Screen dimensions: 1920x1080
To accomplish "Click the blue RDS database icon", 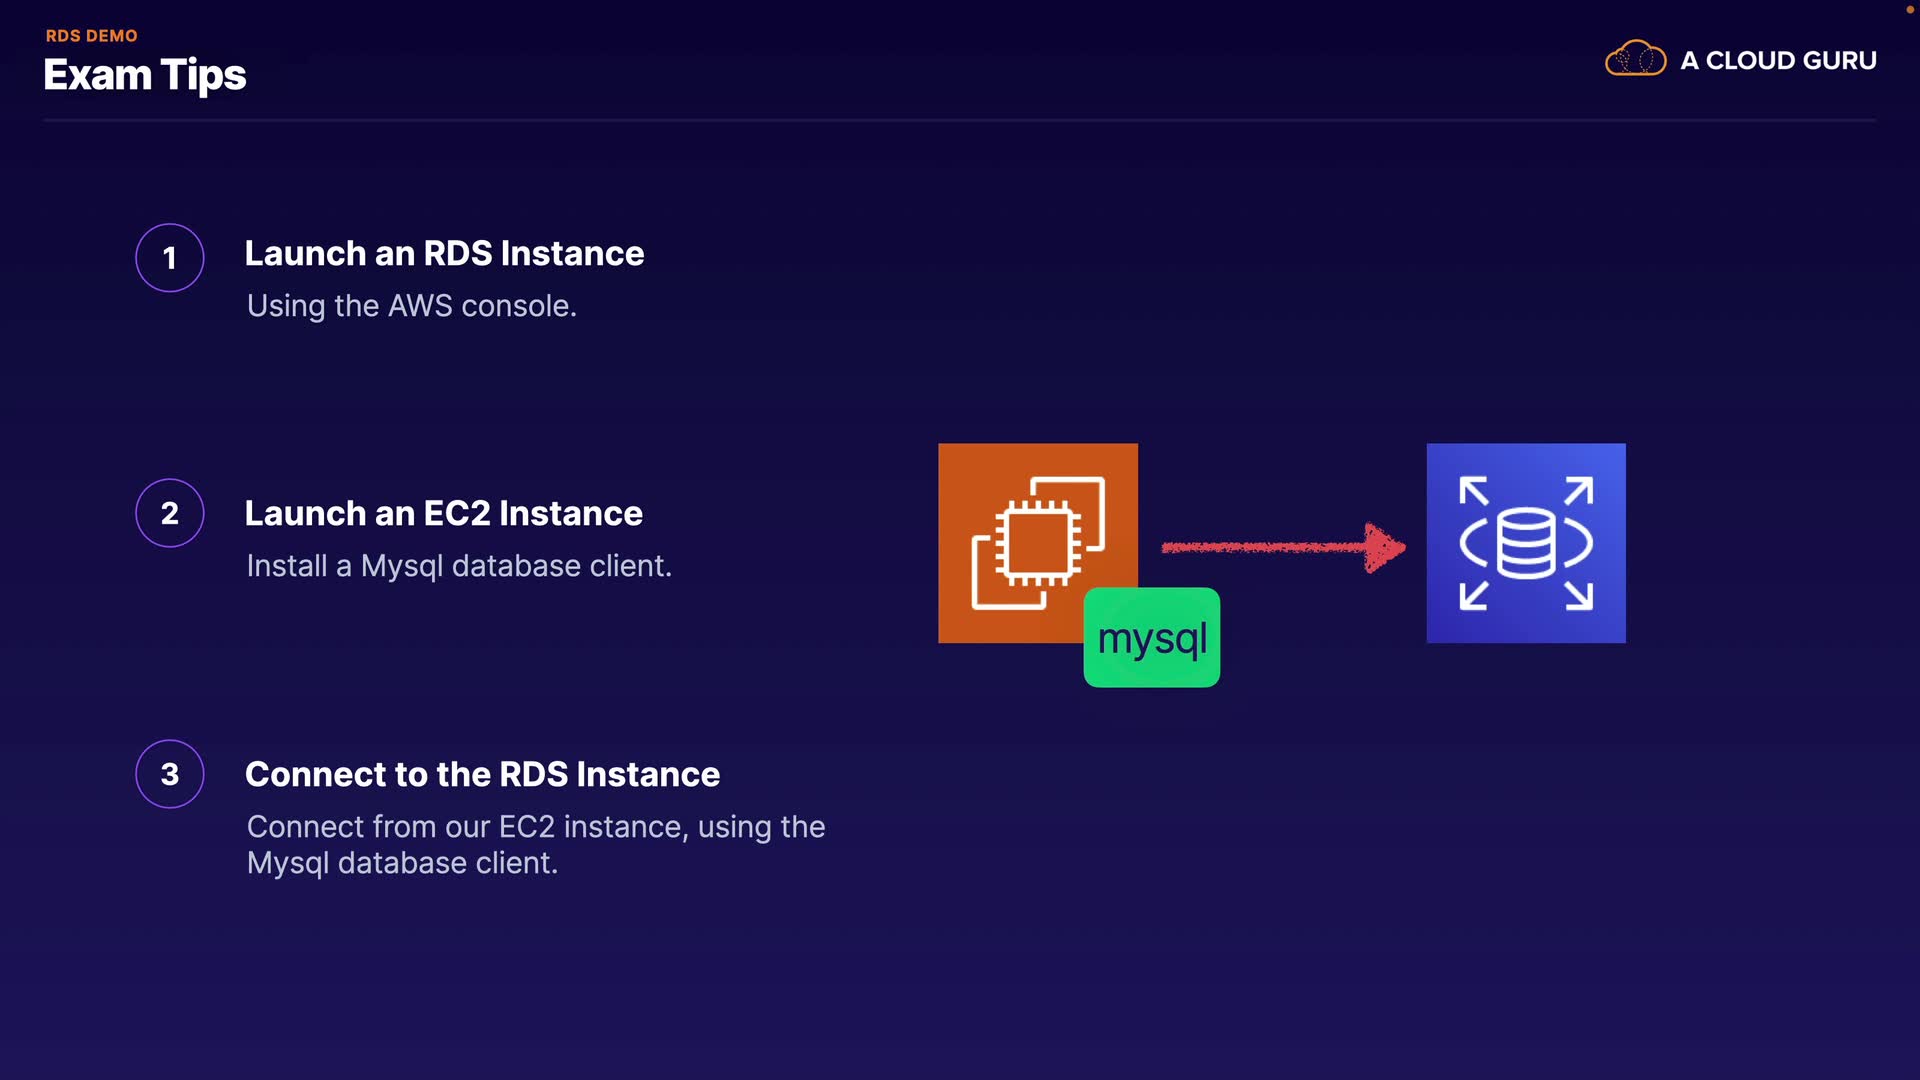I will click(x=1525, y=543).
